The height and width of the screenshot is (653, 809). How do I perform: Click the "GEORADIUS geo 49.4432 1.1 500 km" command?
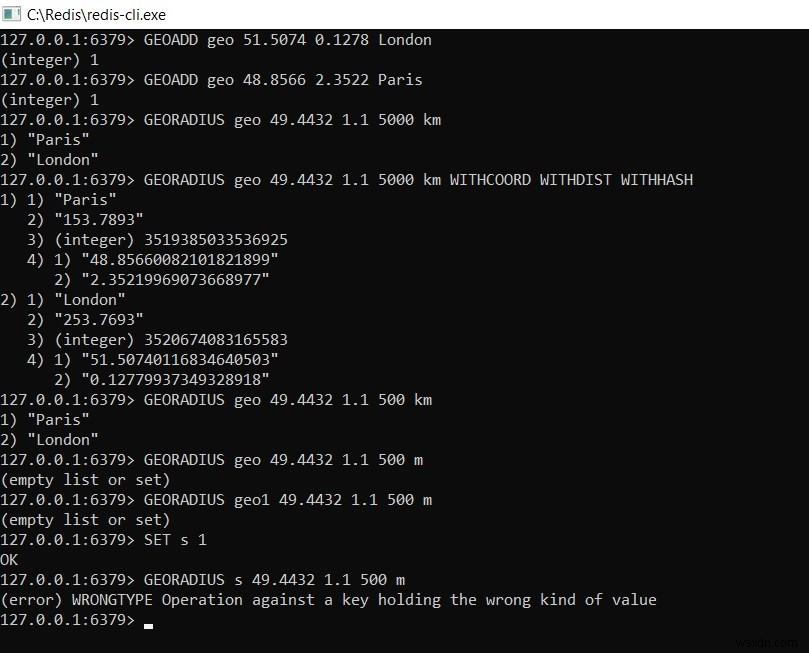tap(216, 400)
